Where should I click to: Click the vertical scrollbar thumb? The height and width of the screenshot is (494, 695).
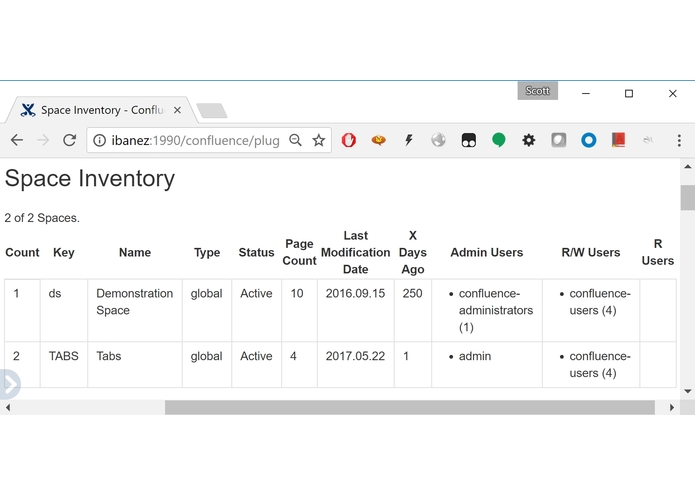pyautogui.click(x=687, y=198)
